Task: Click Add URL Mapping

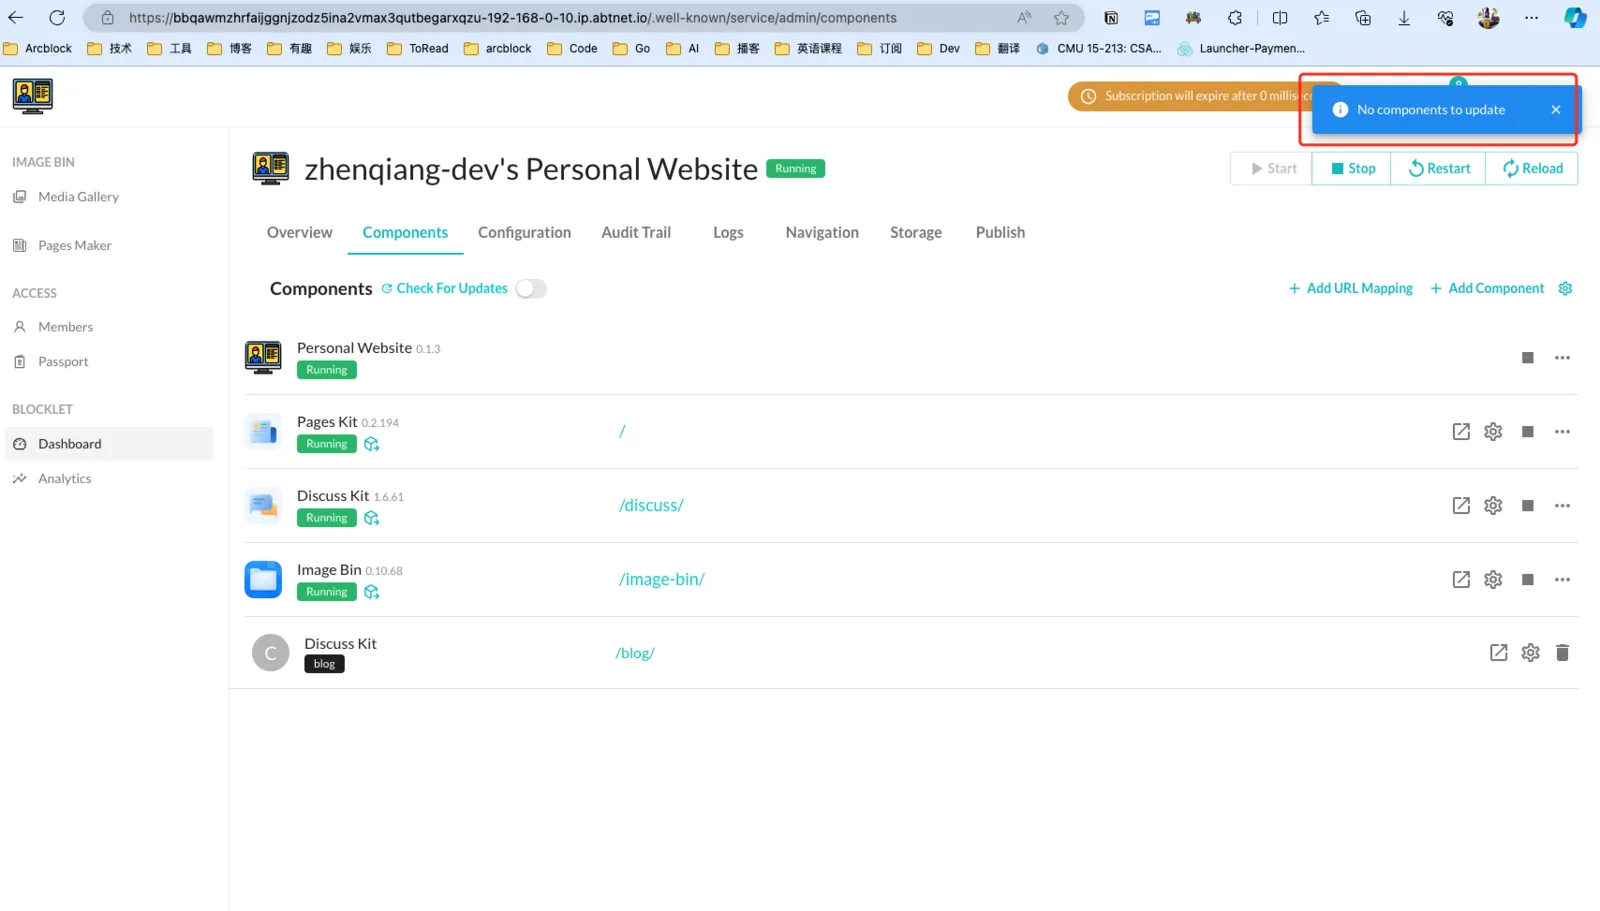Action: pos(1350,289)
